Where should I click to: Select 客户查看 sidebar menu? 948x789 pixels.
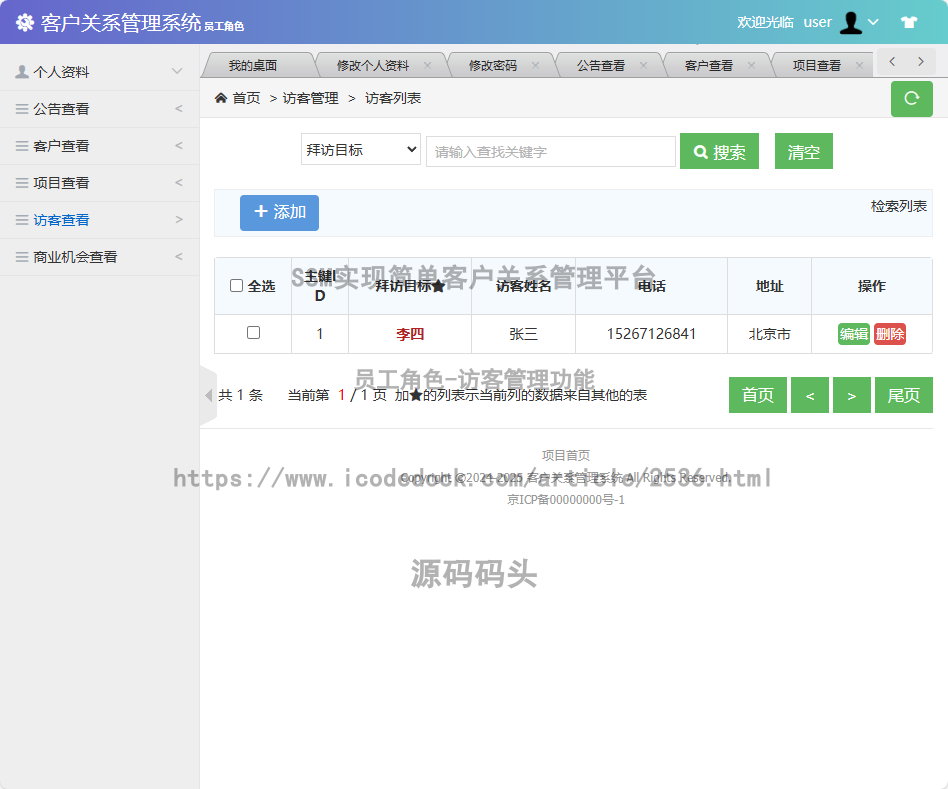[100, 146]
